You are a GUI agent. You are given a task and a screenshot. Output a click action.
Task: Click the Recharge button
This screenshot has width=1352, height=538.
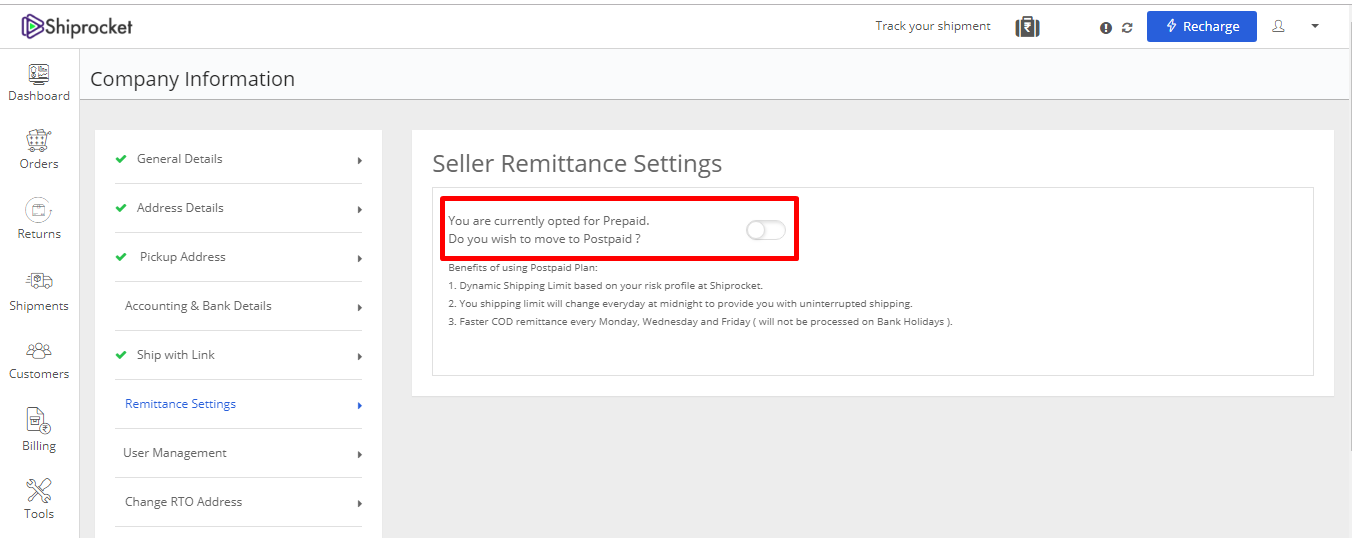point(1202,26)
